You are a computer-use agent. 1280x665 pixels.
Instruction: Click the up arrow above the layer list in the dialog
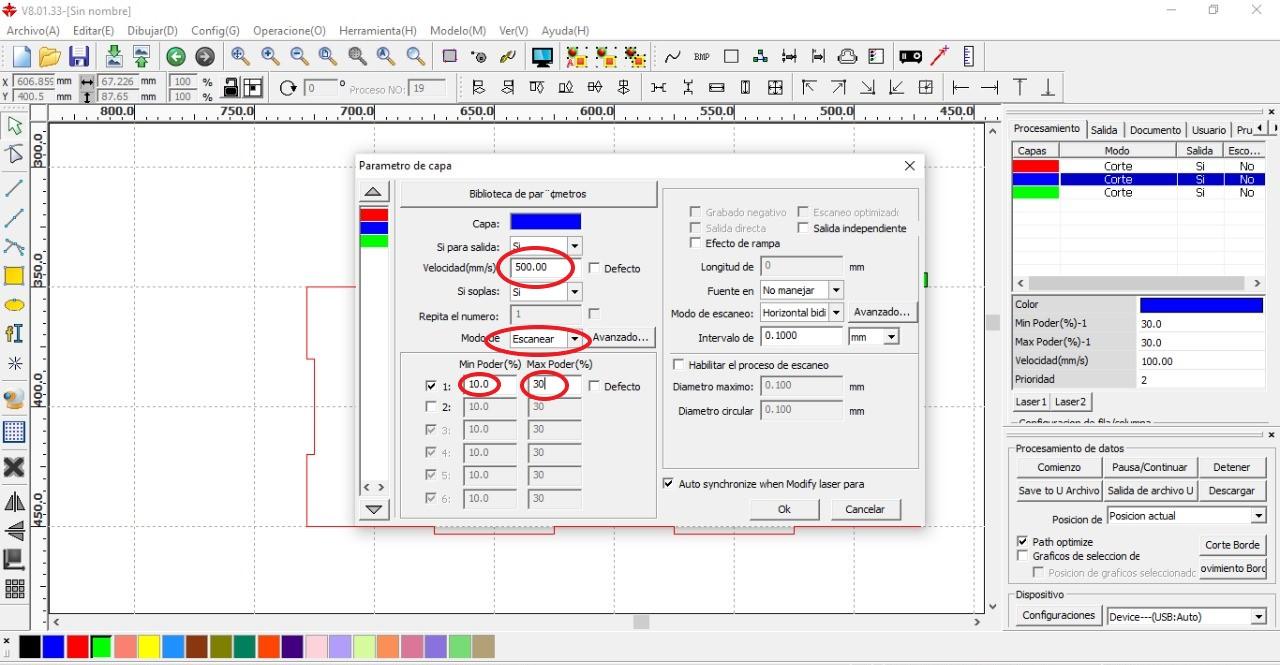(x=373, y=192)
